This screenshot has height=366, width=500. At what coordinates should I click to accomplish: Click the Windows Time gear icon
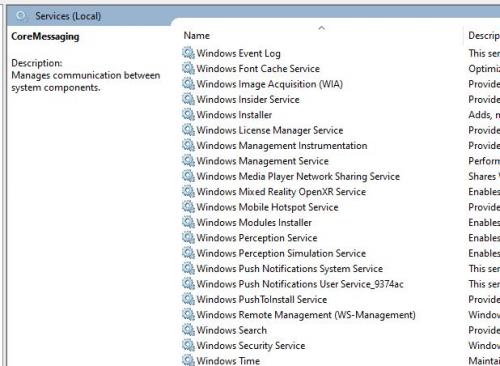pos(188,360)
